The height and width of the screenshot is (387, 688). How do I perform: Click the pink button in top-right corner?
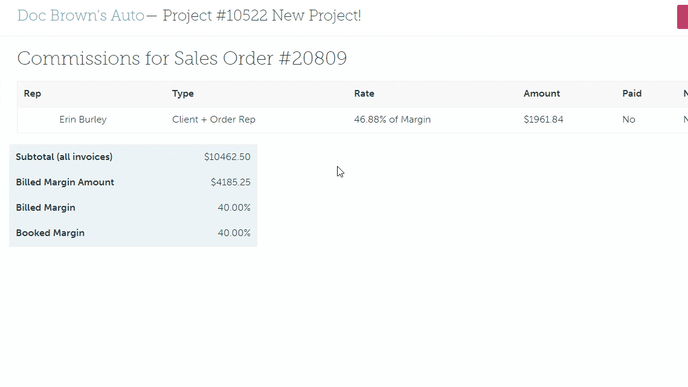[x=682, y=18]
